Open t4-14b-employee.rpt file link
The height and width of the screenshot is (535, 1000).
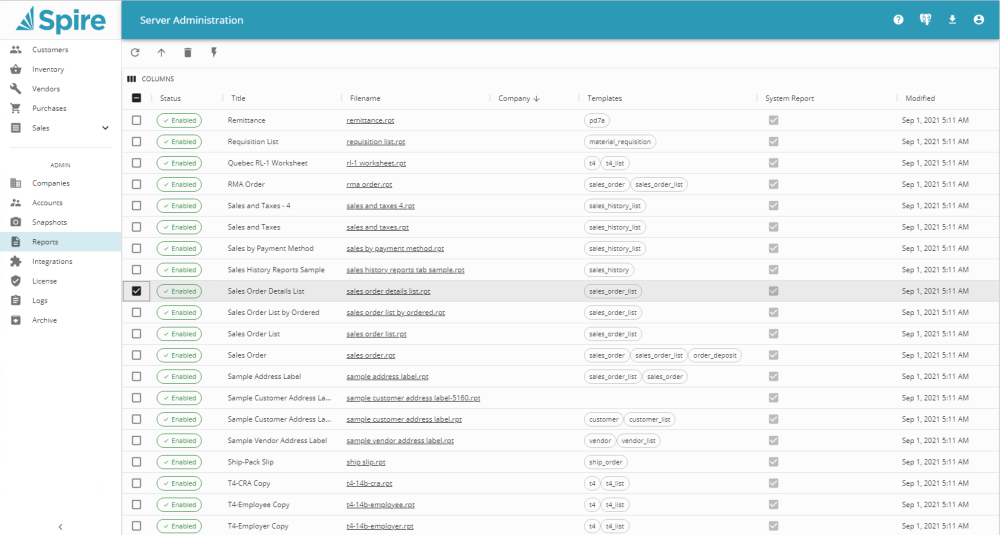pos(380,504)
